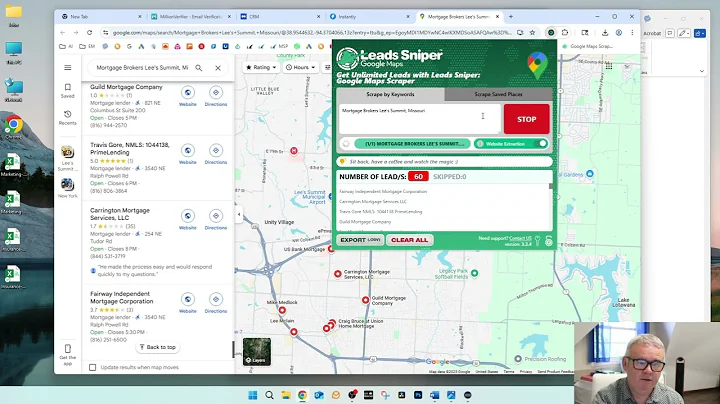Click the Get the app sidebar icon

pos(68,354)
